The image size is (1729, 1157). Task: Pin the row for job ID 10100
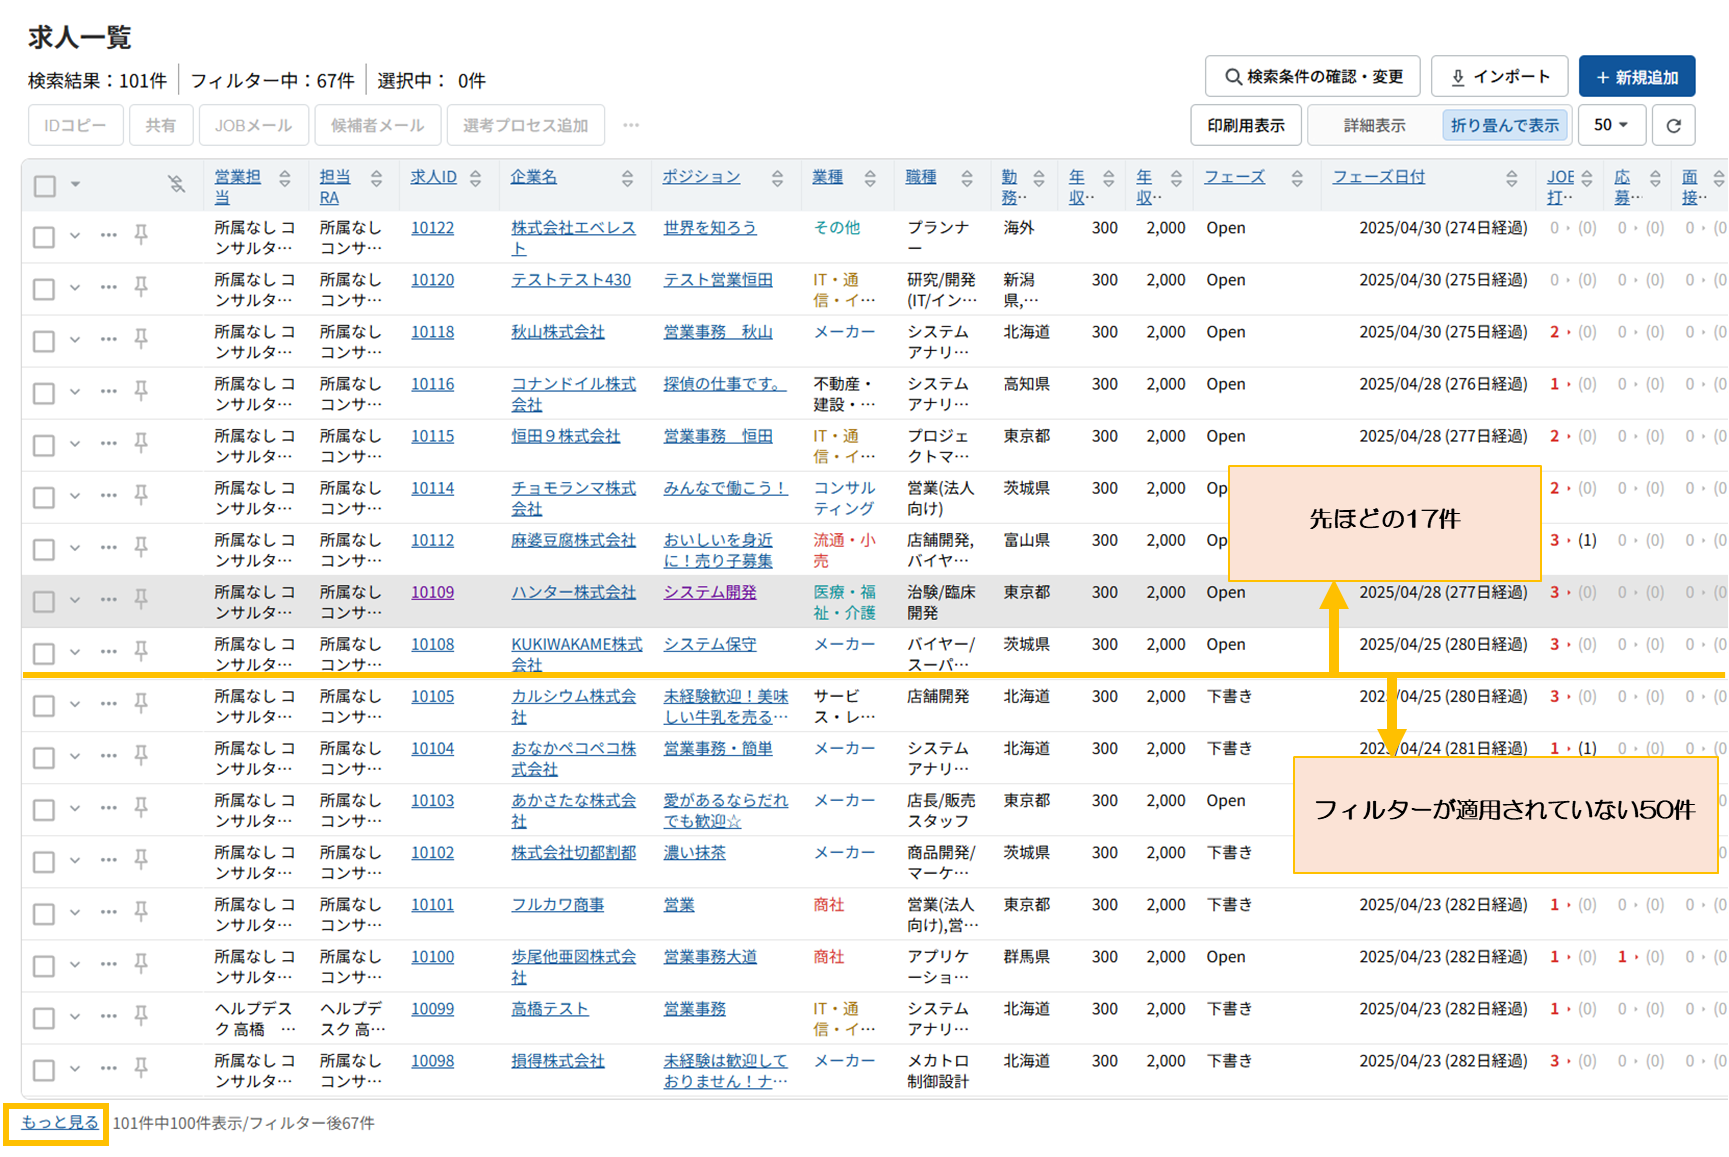point(141,964)
